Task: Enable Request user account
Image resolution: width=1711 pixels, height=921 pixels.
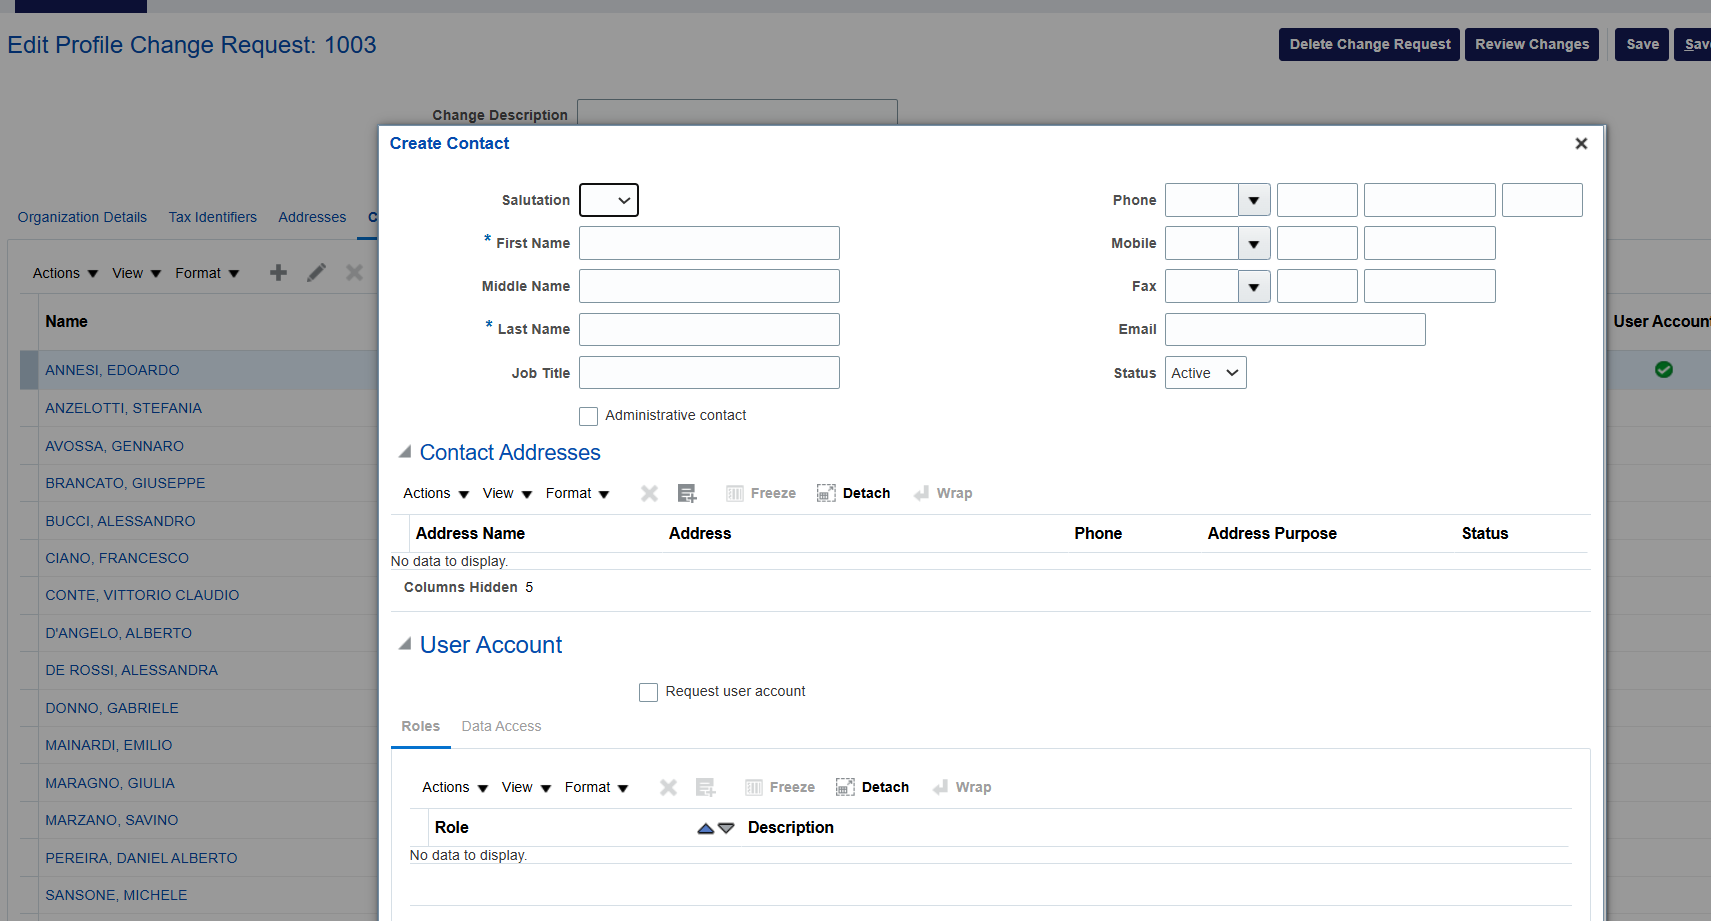Action: click(648, 691)
